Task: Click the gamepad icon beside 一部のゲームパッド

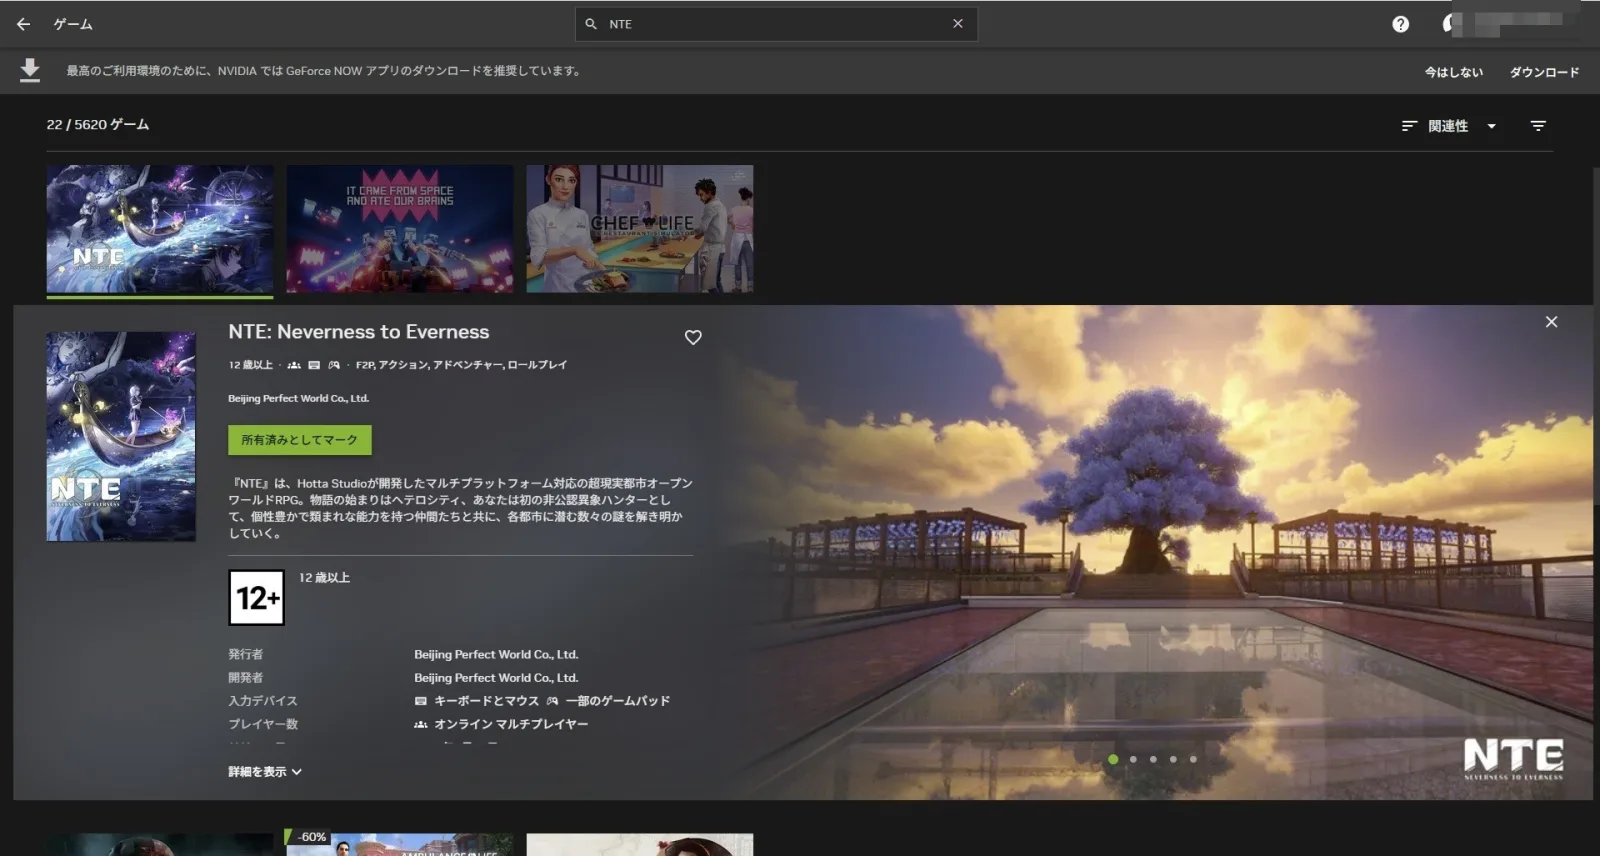Action: (x=553, y=701)
